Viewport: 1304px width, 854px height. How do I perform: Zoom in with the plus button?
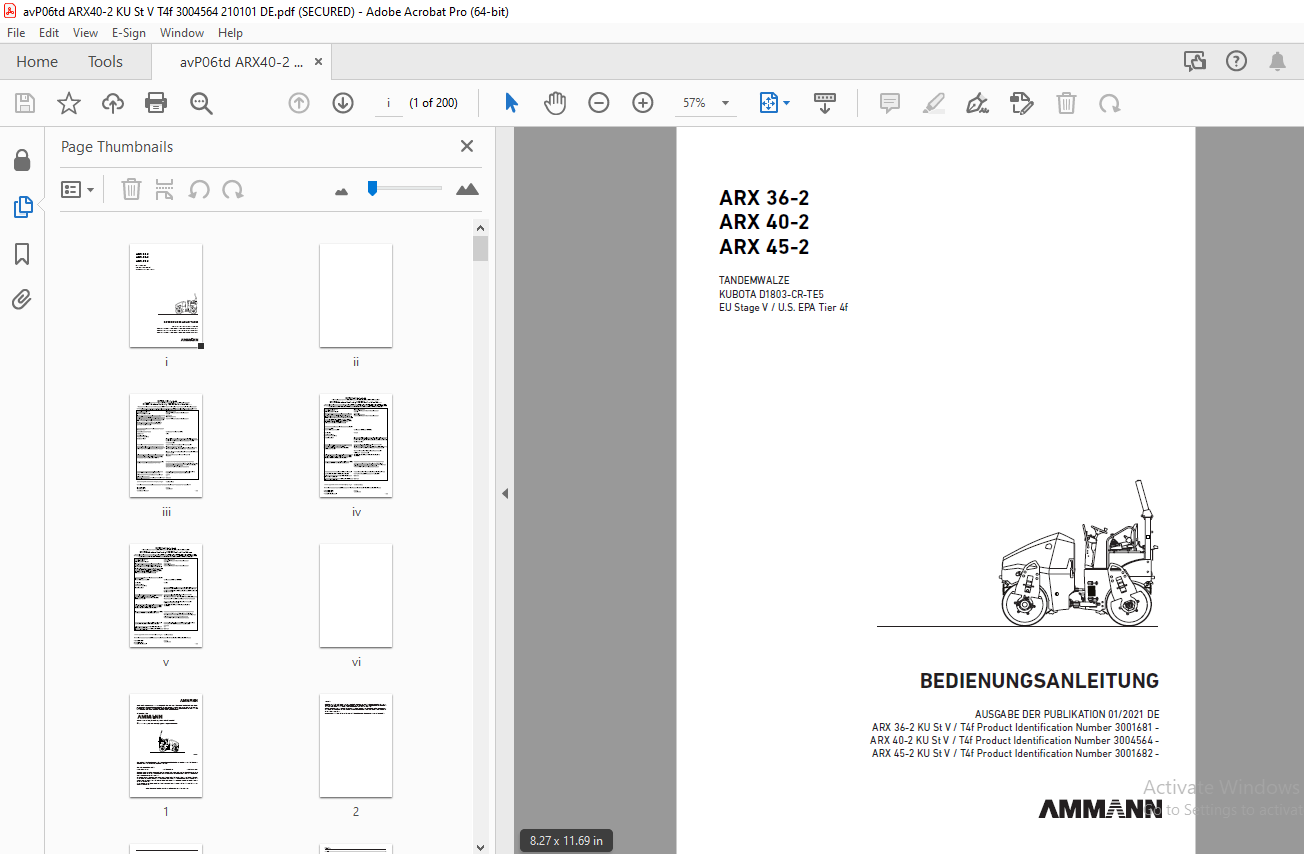643,103
